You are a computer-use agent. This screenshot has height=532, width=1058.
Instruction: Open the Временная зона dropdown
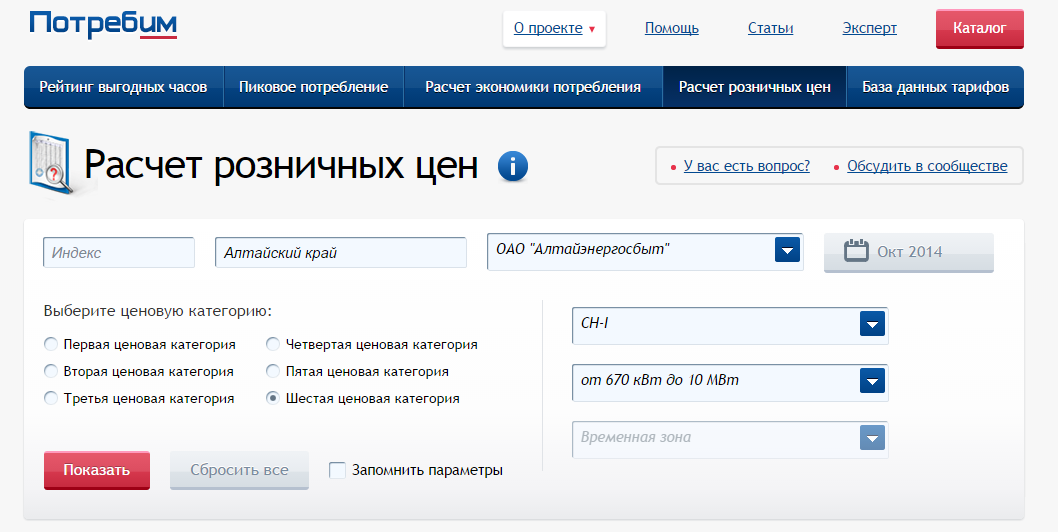coord(730,440)
